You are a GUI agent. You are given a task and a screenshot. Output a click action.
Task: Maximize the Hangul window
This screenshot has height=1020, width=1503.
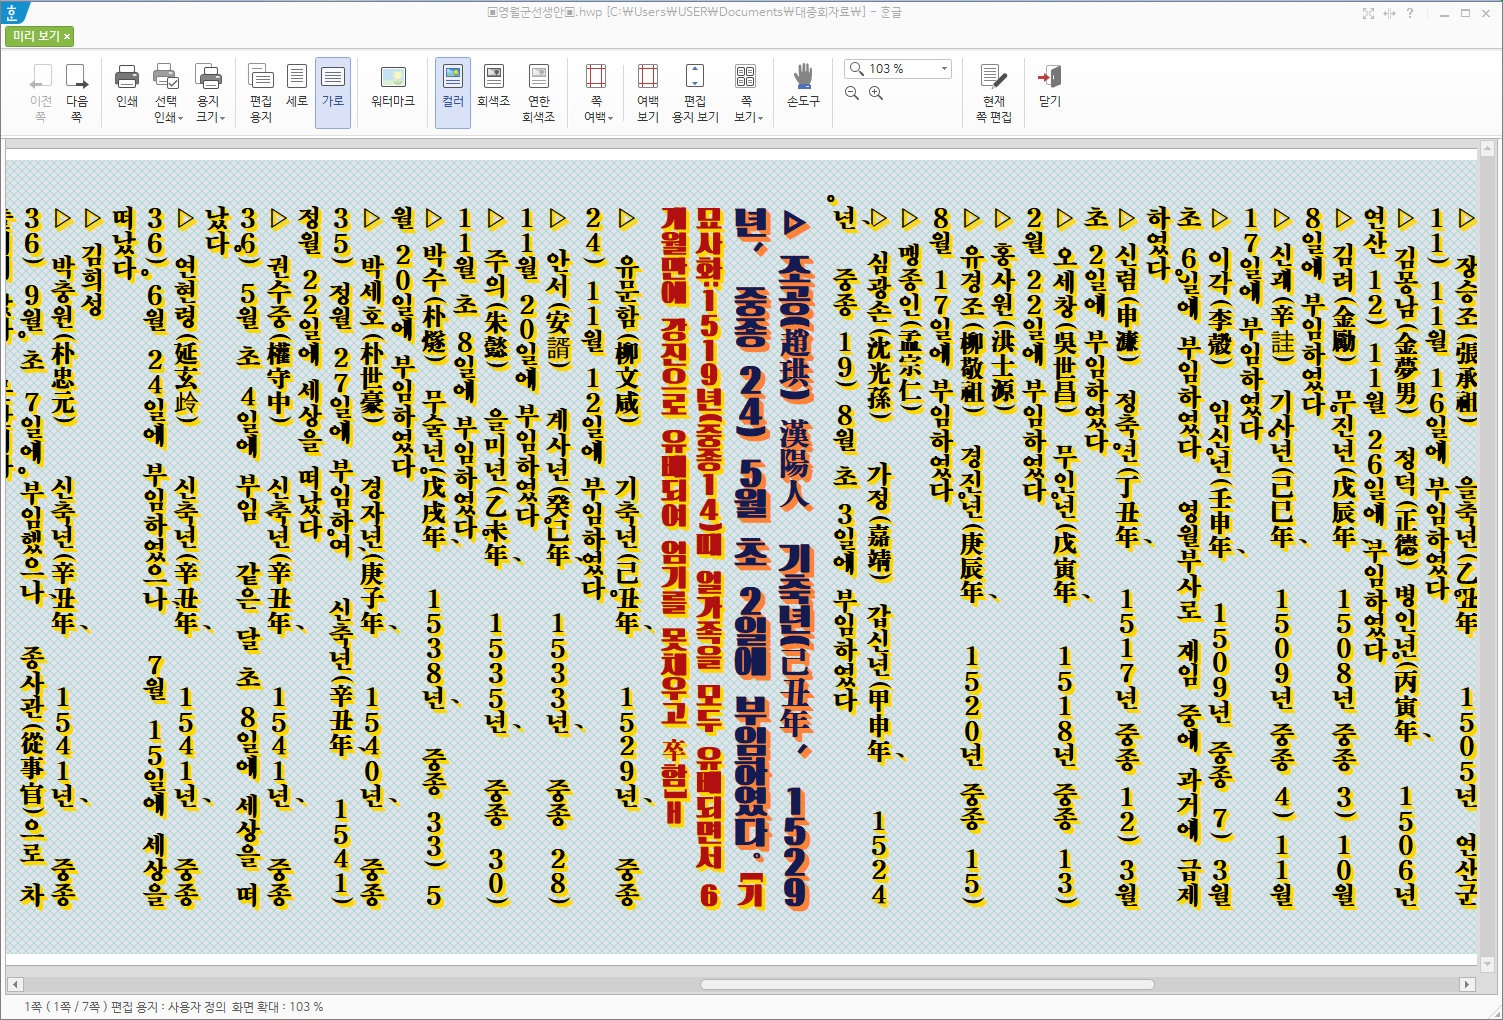coord(1466,13)
